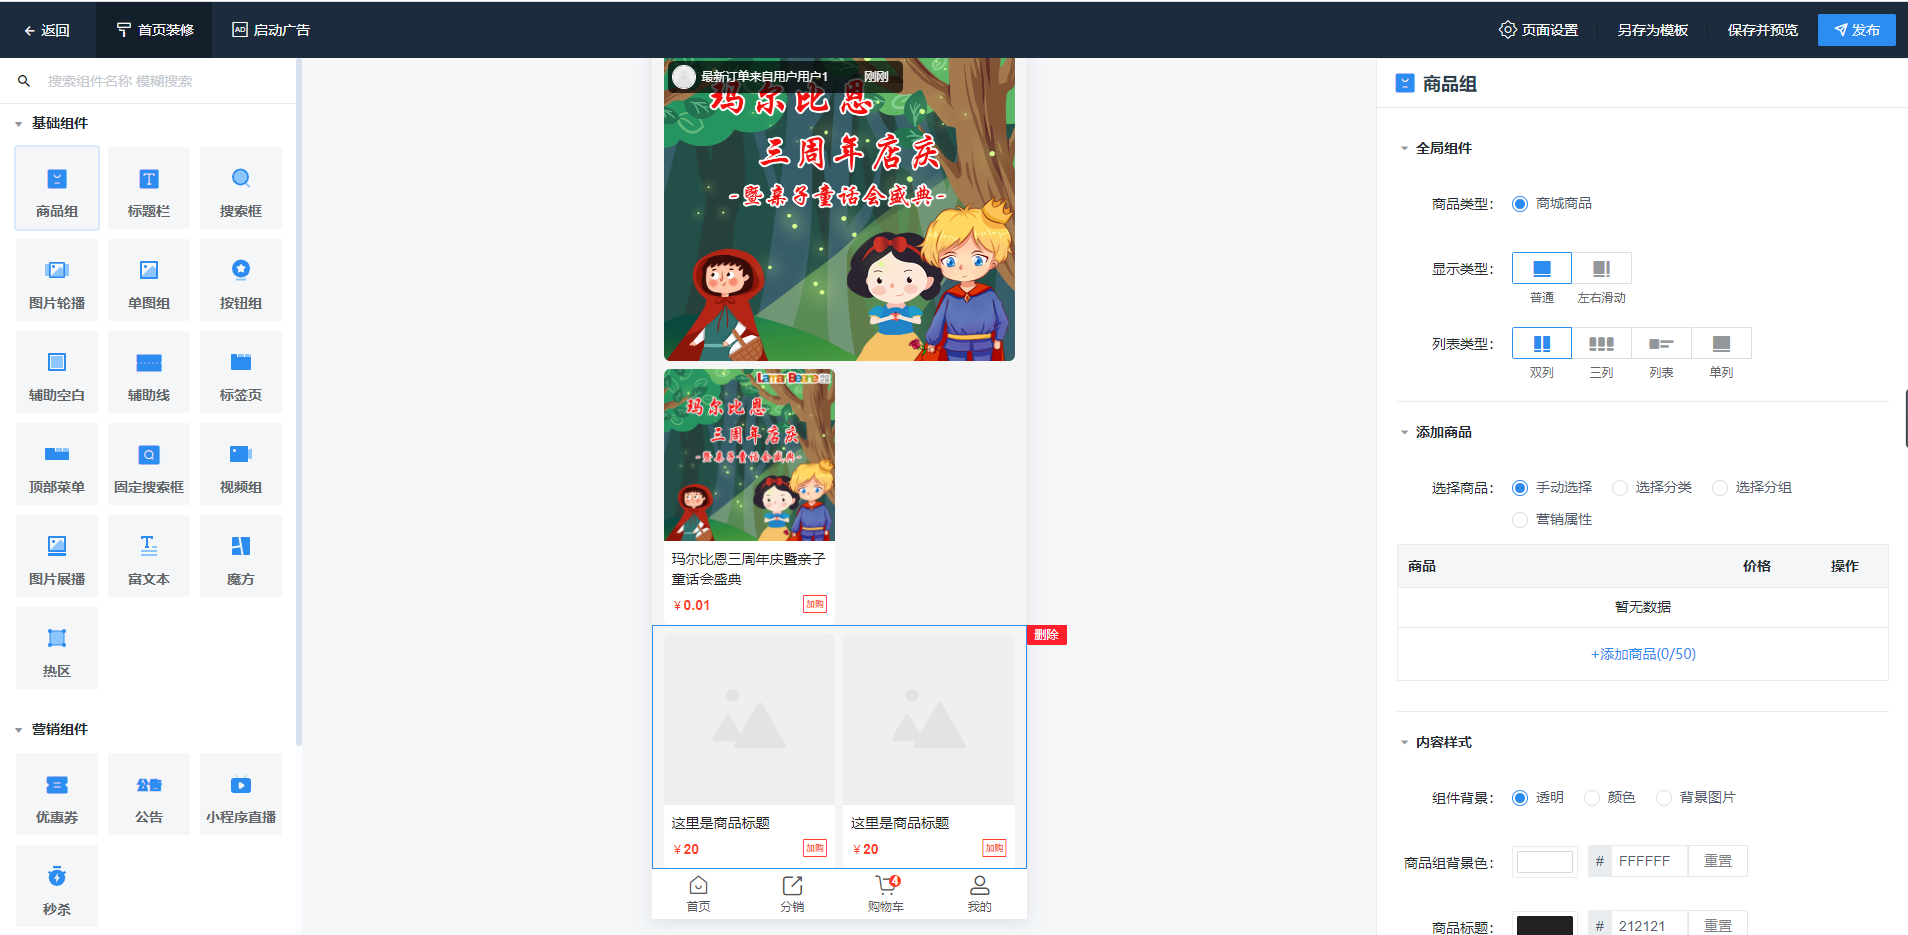
Task: Add the 图片轮播 carousel component
Action: pyautogui.click(x=57, y=280)
